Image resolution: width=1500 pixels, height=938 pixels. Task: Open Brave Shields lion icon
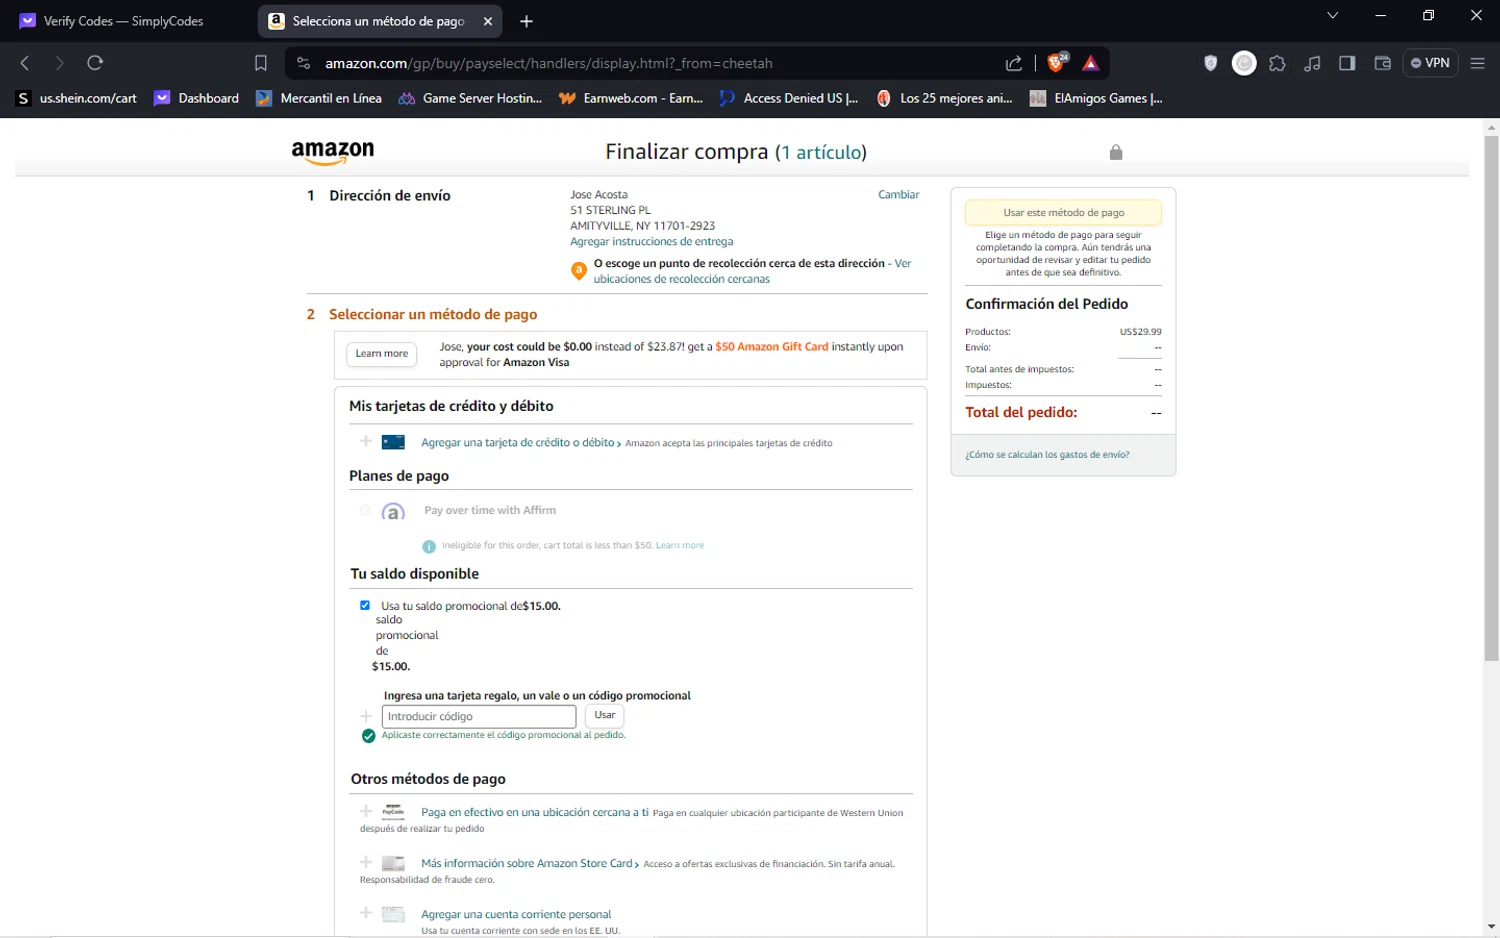(1056, 62)
